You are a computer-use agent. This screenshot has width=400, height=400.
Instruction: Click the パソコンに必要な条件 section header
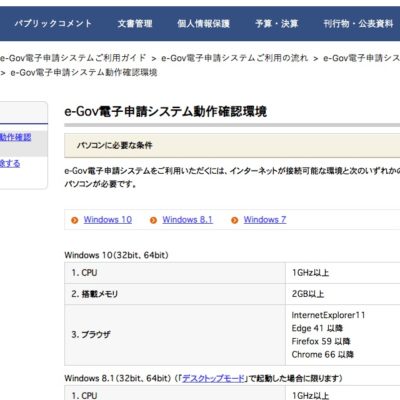point(232,145)
